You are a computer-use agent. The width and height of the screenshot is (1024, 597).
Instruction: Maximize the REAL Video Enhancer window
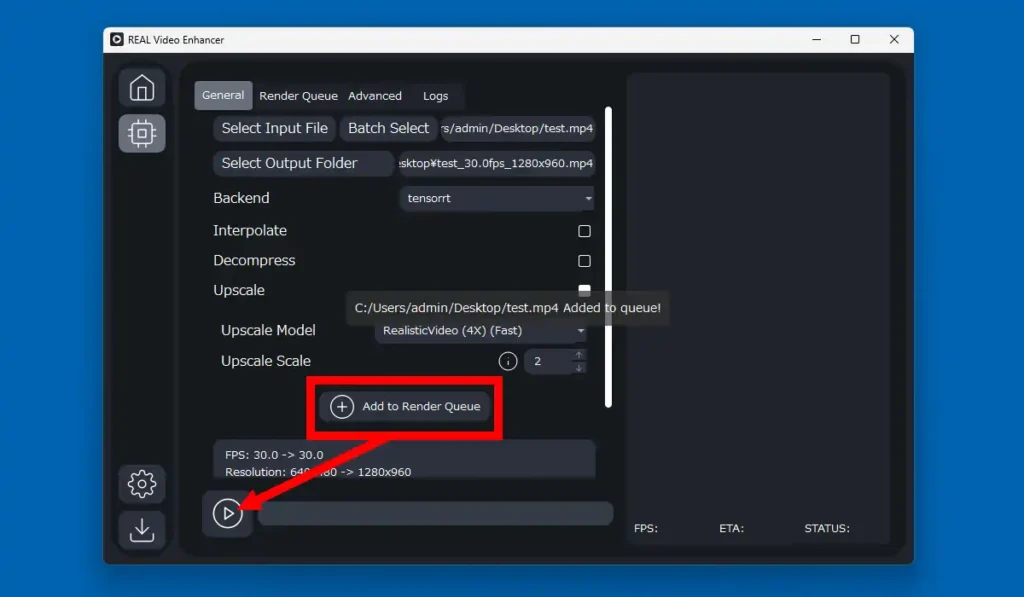(x=855, y=40)
